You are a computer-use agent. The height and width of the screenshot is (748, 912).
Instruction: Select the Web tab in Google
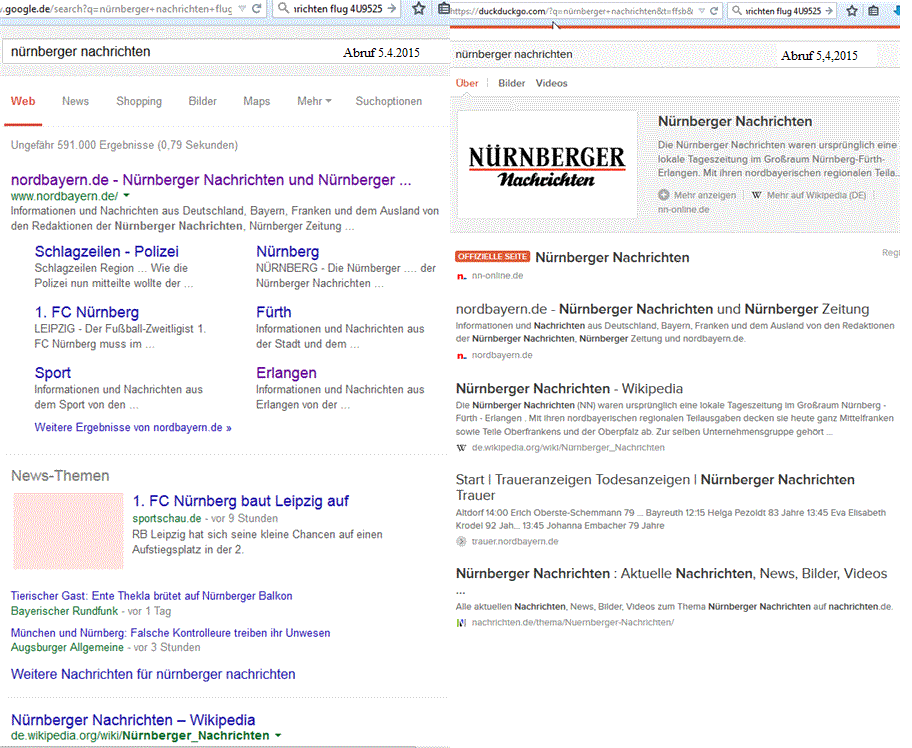click(x=23, y=101)
